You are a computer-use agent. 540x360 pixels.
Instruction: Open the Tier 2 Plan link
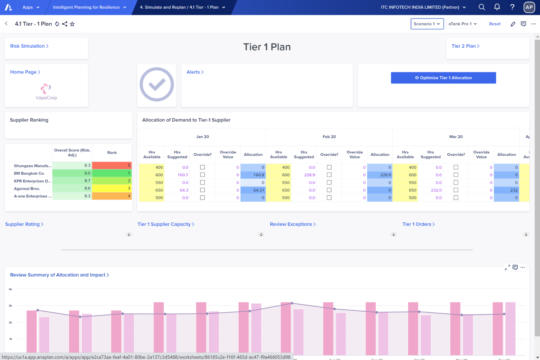465,46
